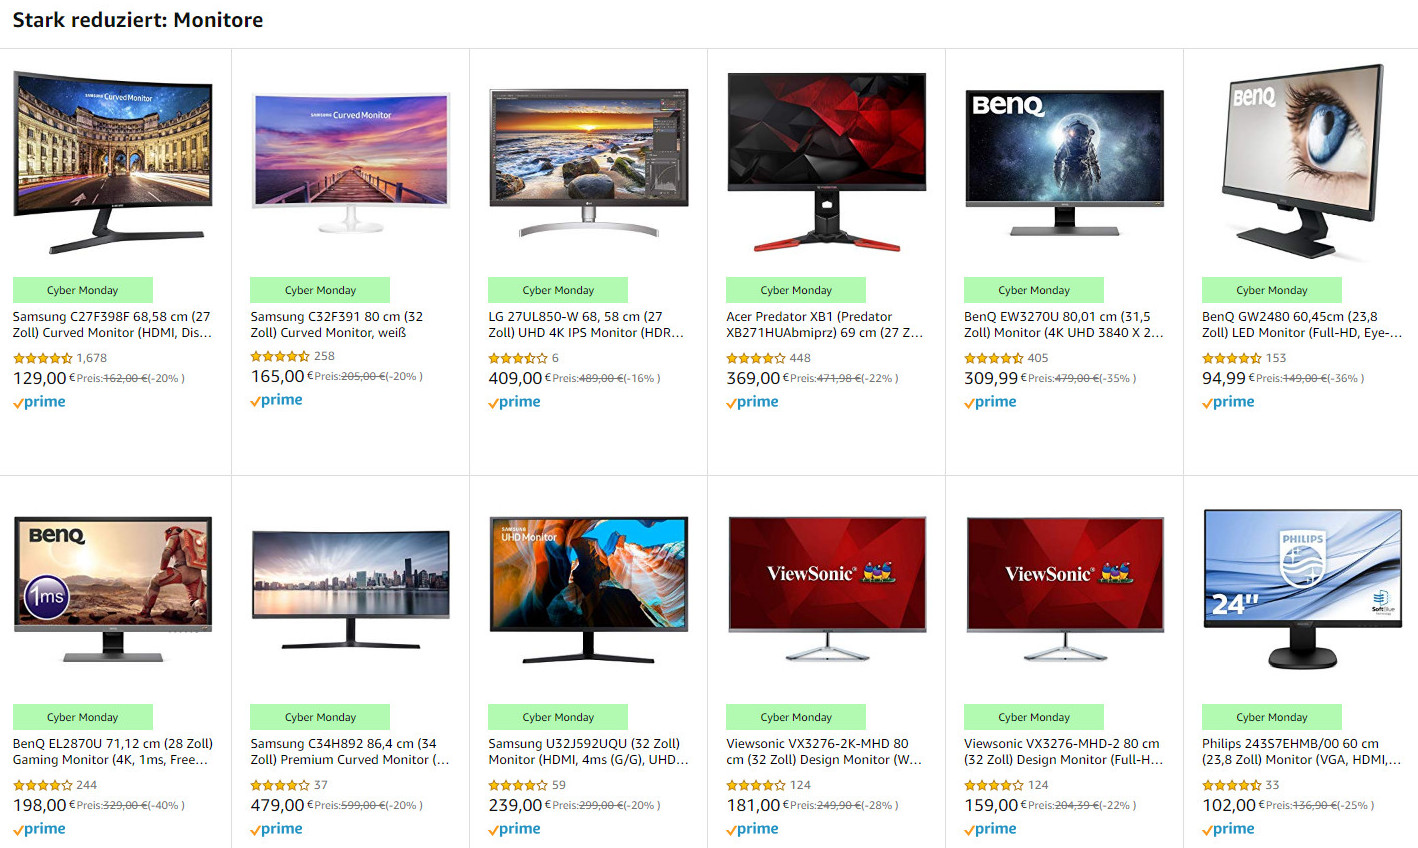Select the Acer Predator XB1 product title

point(824,324)
